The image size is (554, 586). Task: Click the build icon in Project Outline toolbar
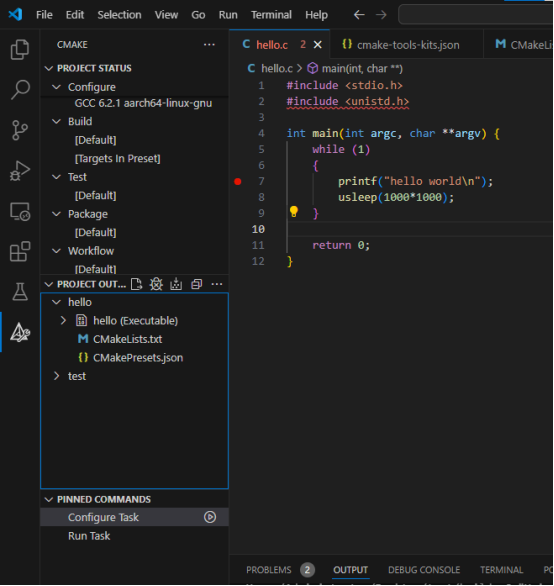[176, 284]
